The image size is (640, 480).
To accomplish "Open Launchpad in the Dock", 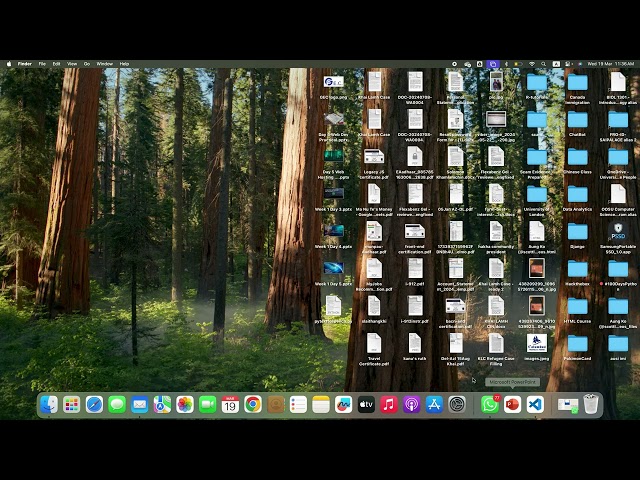I will coord(72,404).
